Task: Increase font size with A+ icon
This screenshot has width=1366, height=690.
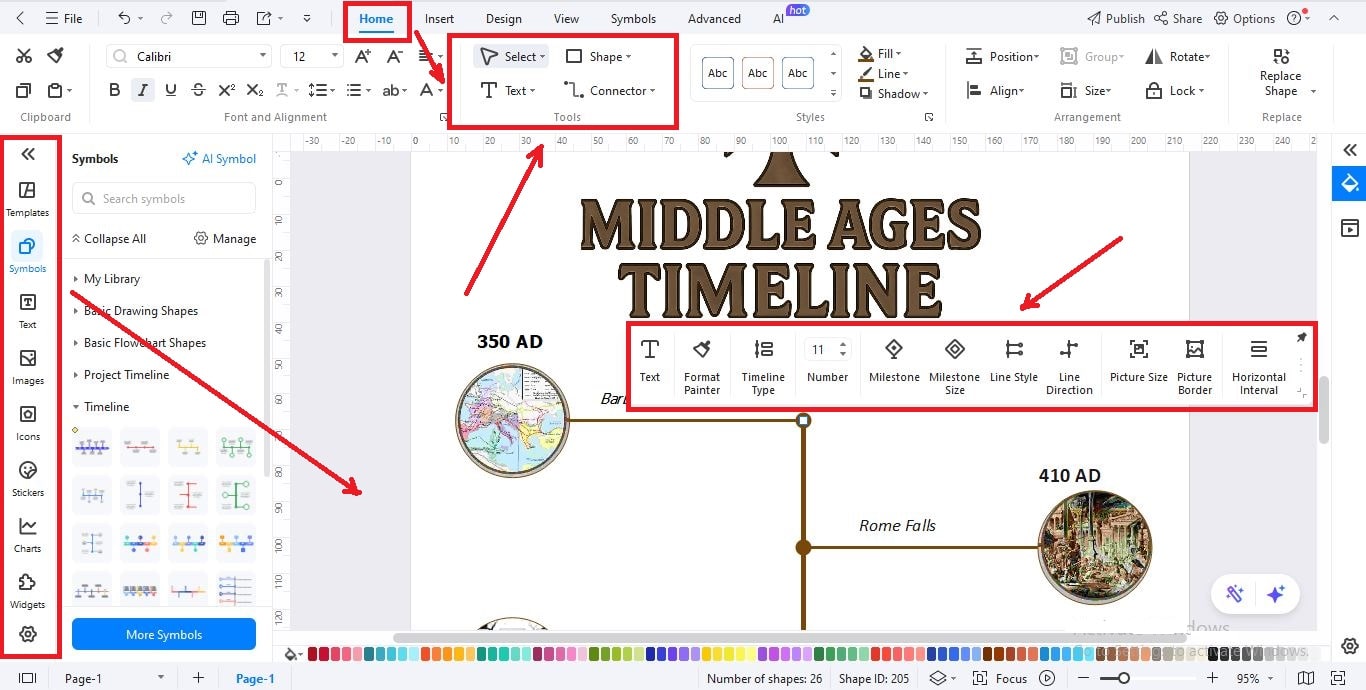Action: pos(363,57)
